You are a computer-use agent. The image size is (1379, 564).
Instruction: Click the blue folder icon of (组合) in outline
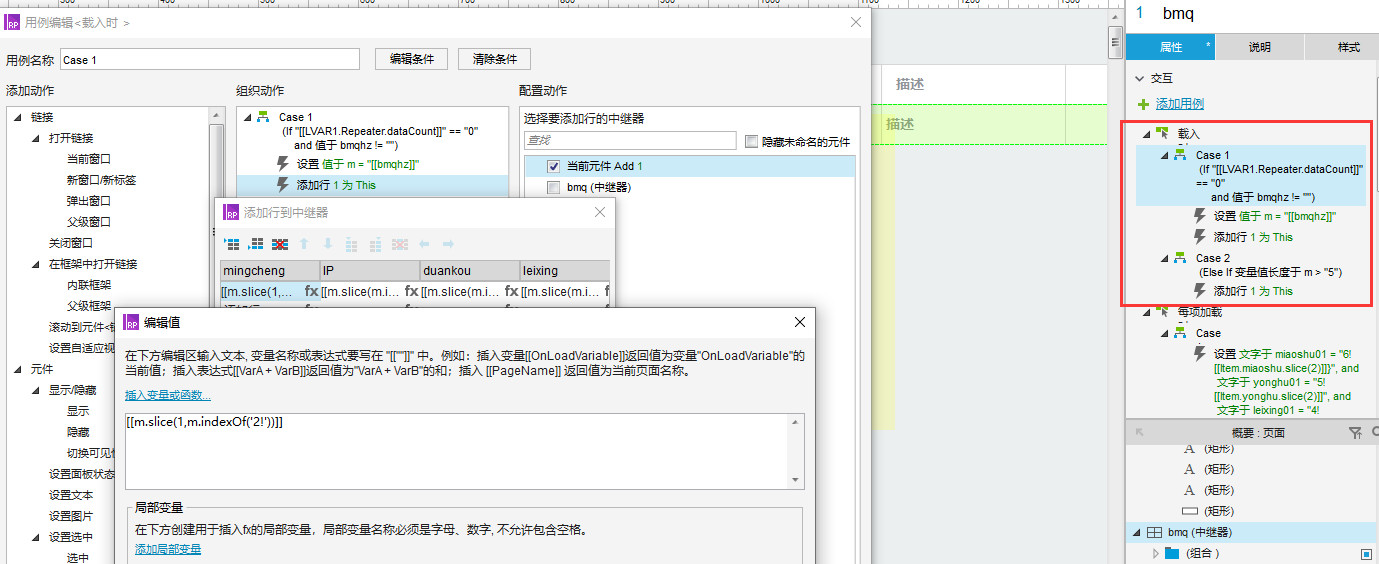coord(1173,553)
